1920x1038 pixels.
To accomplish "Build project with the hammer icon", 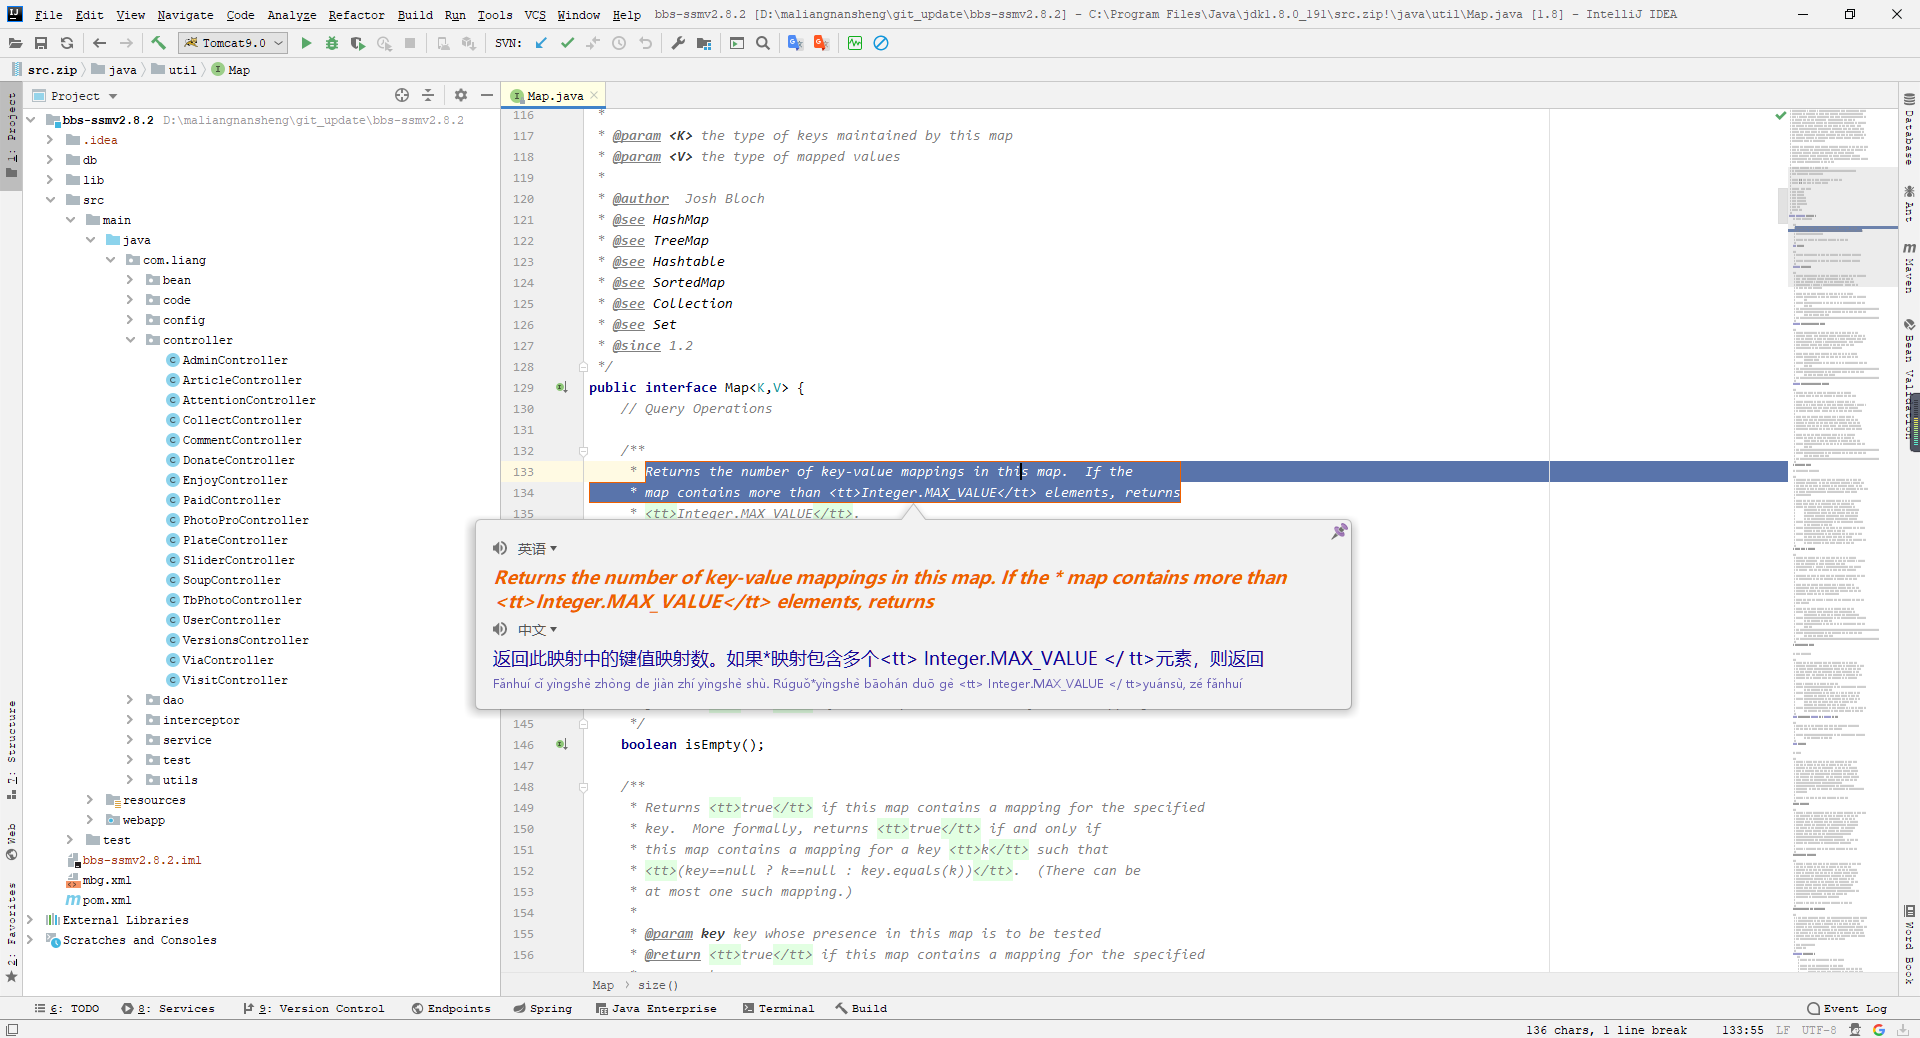I will 158,43.
